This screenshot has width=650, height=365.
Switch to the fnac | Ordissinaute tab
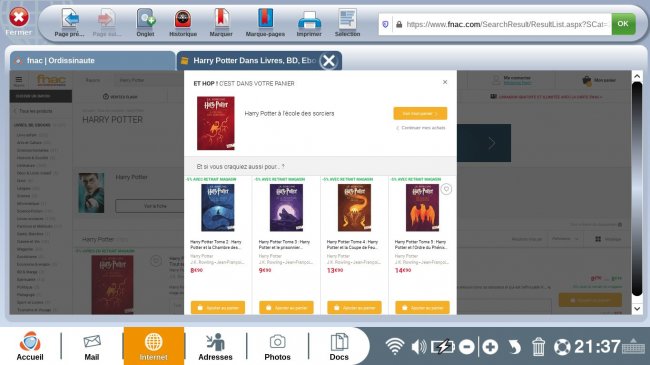92,61
